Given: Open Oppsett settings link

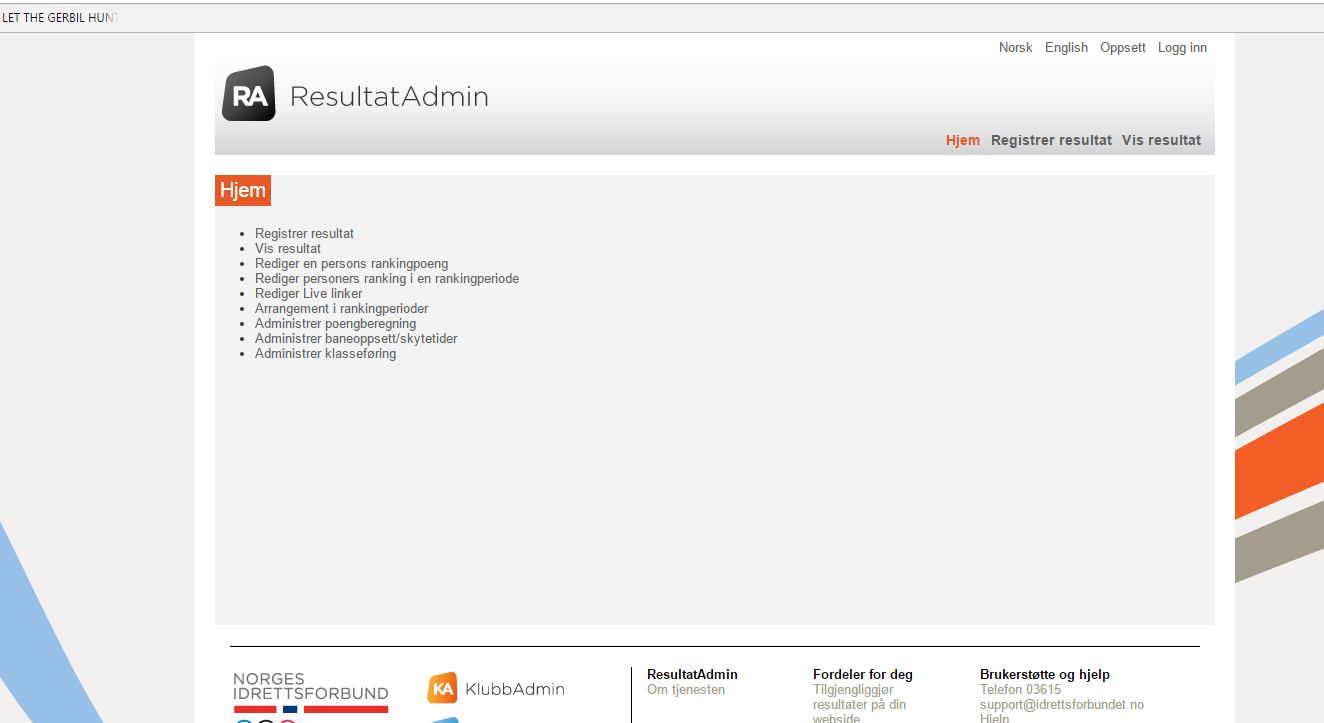Looking at the screenshot, I should coord(1123,47).
